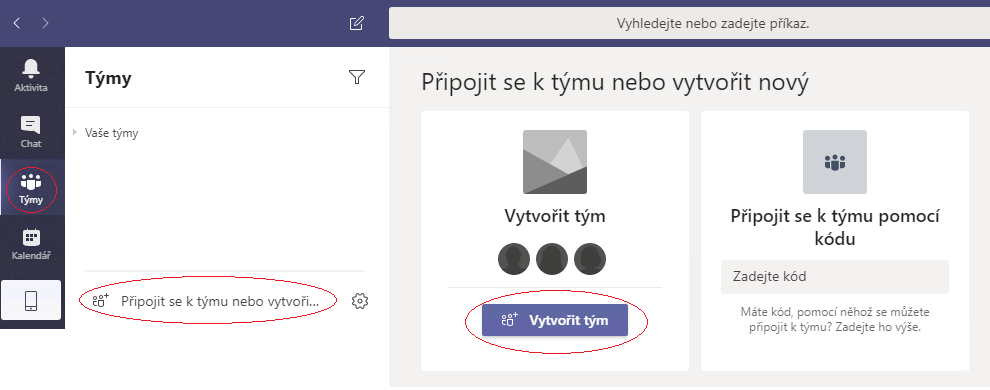This screenshot has height=390, width=990.
Task: Click the Vytvořit tým placeholder image
Action: click(x=555, y=162)
